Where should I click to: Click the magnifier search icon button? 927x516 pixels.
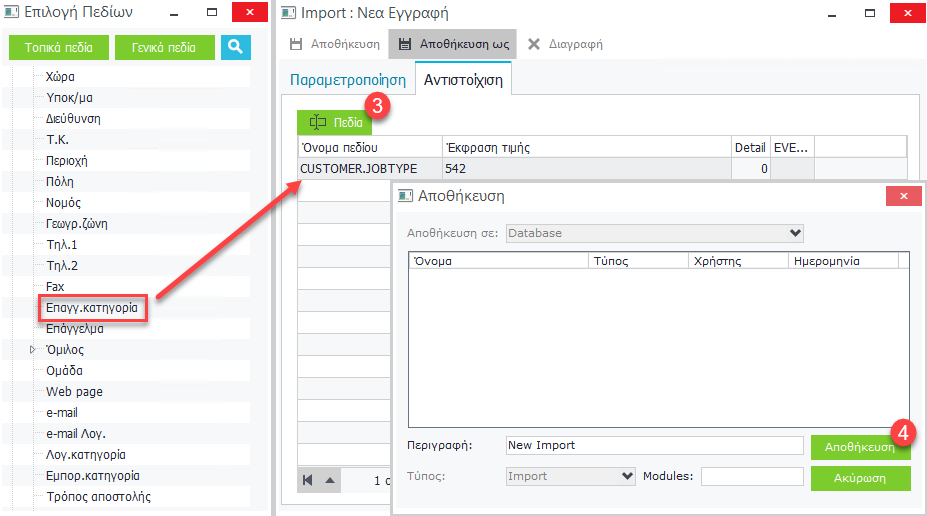[x=235, y=47]
